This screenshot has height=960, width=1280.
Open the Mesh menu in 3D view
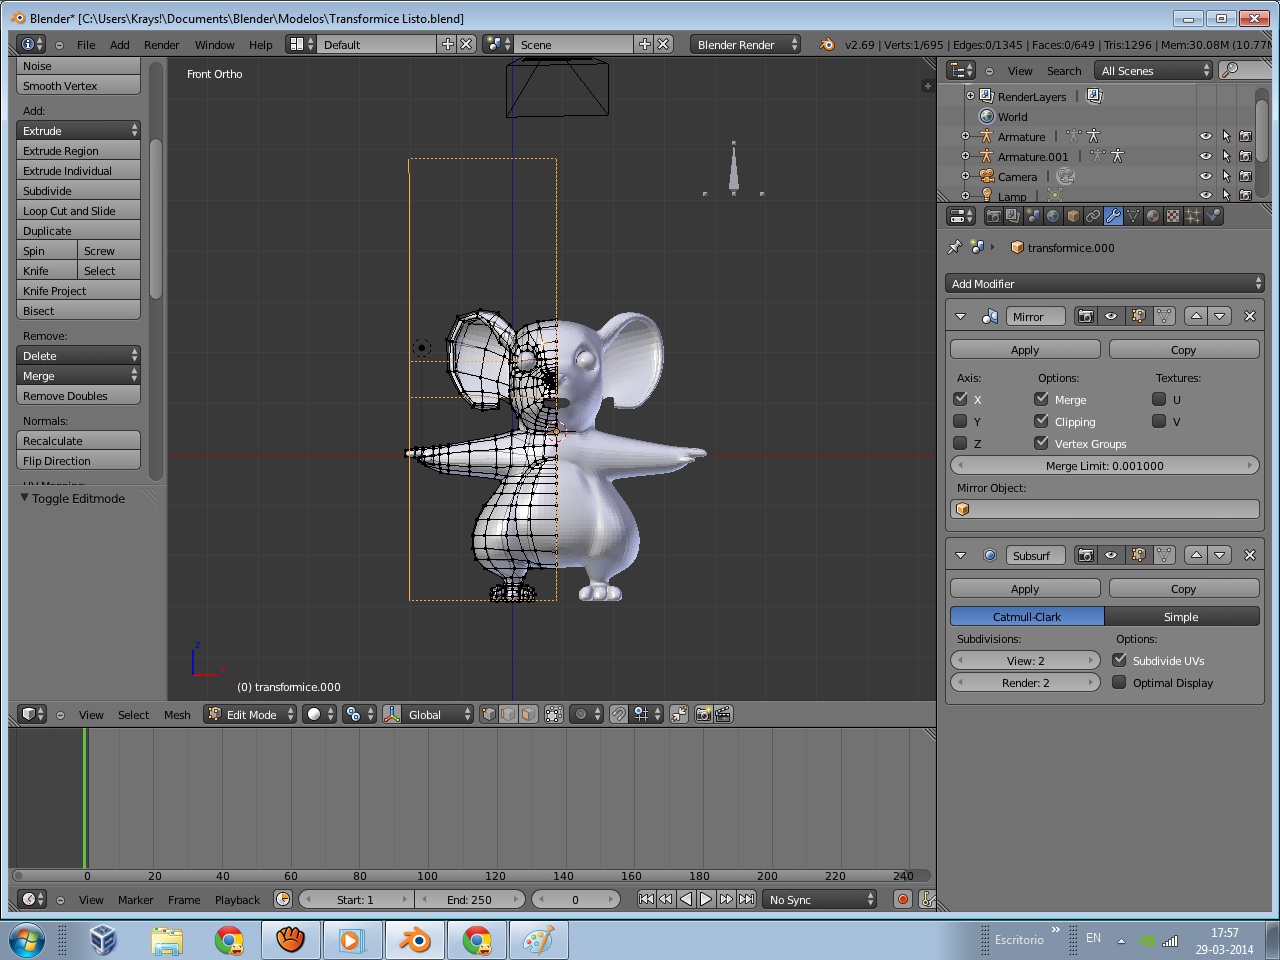pos(177,715)
